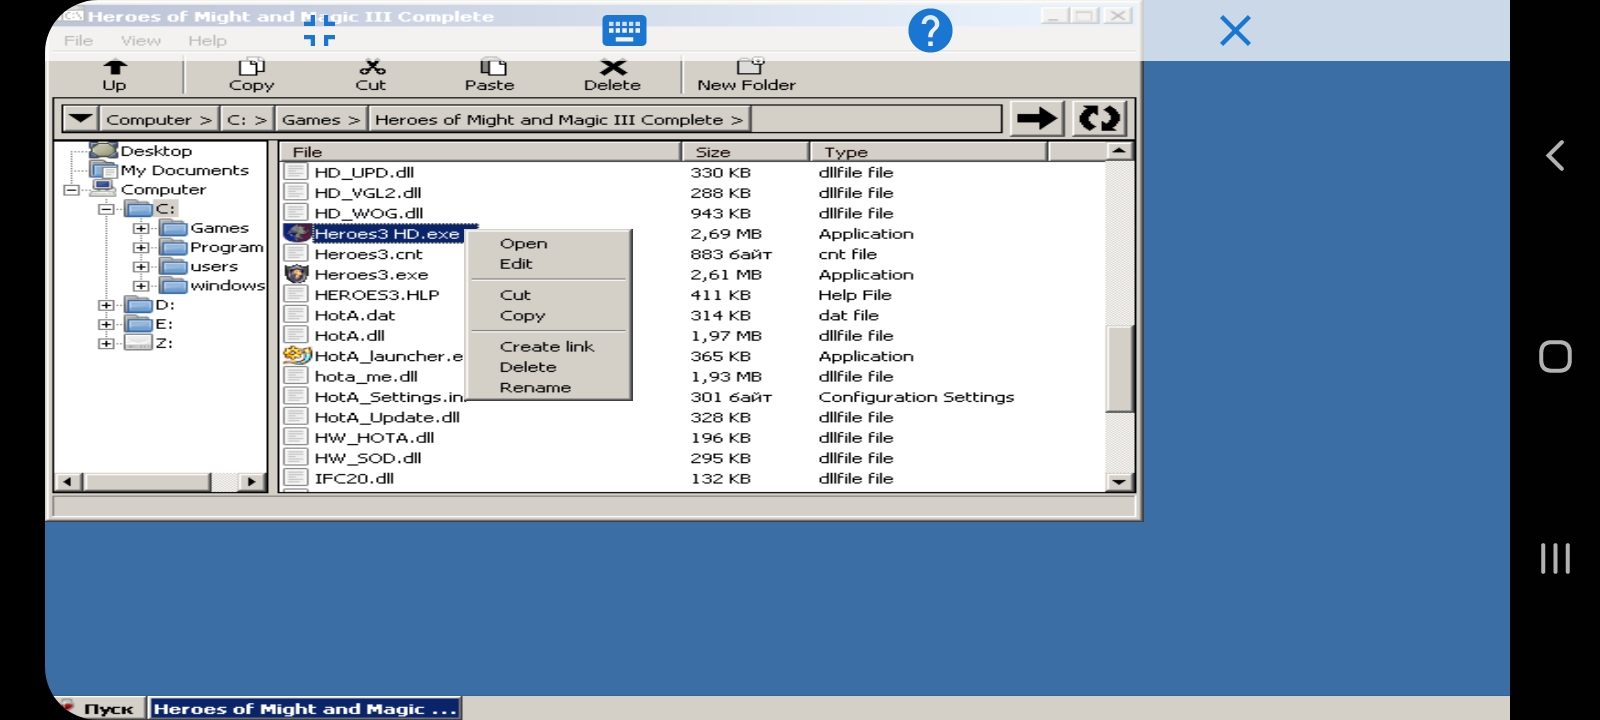
Task: Click the Refresh arrows icon
Action: point(1099,119)
